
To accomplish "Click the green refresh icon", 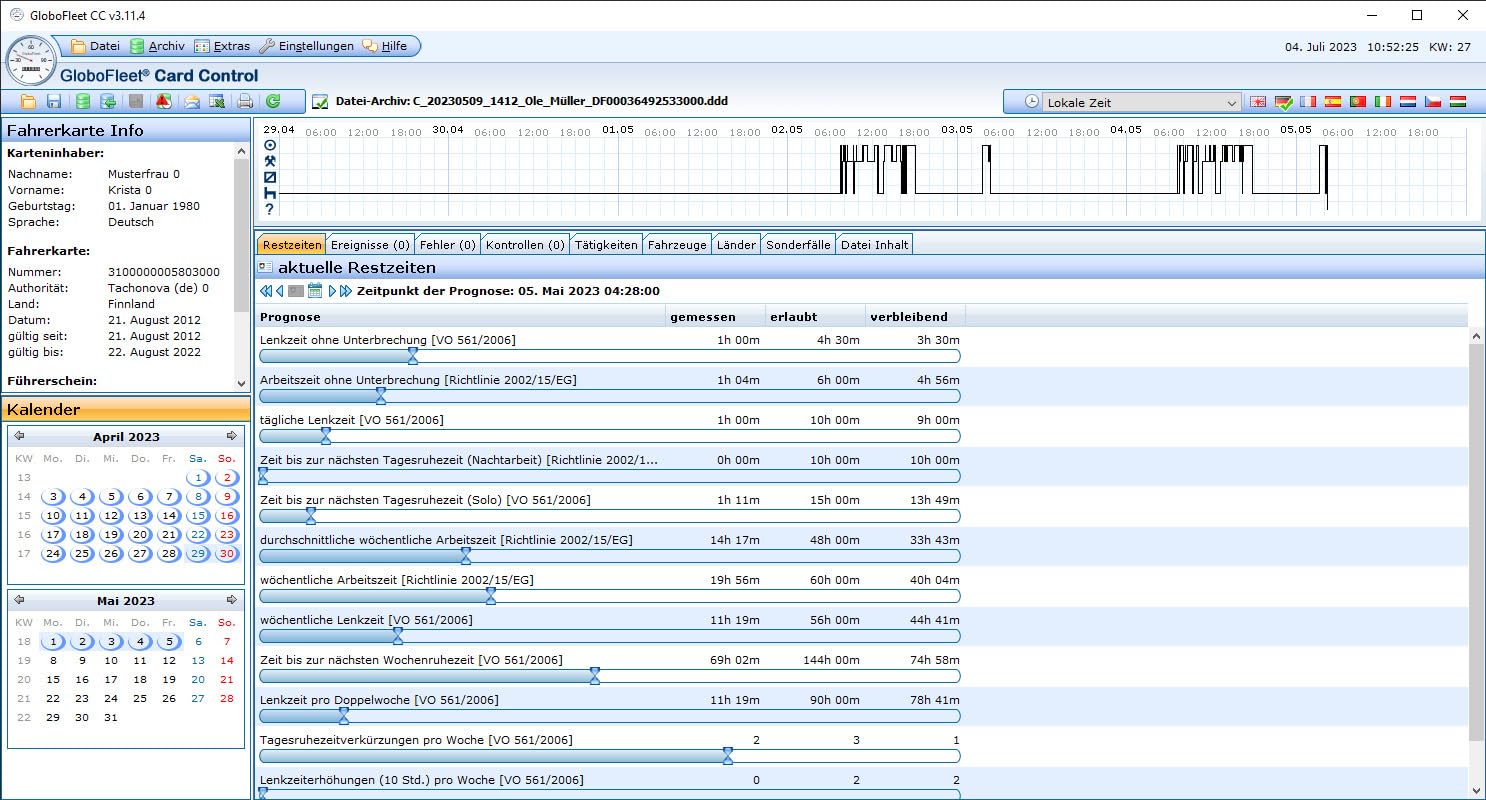I will [x=272, y=102].
